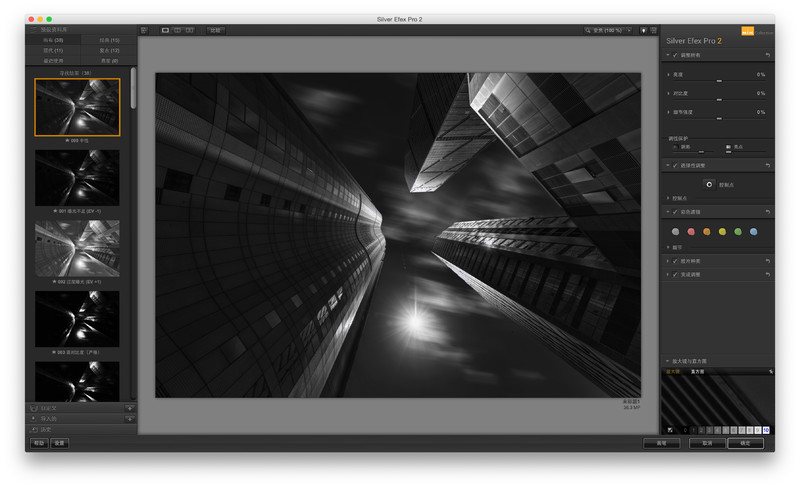
Task: Click the highlights tonality protection icon
Action: coord(728,147)
